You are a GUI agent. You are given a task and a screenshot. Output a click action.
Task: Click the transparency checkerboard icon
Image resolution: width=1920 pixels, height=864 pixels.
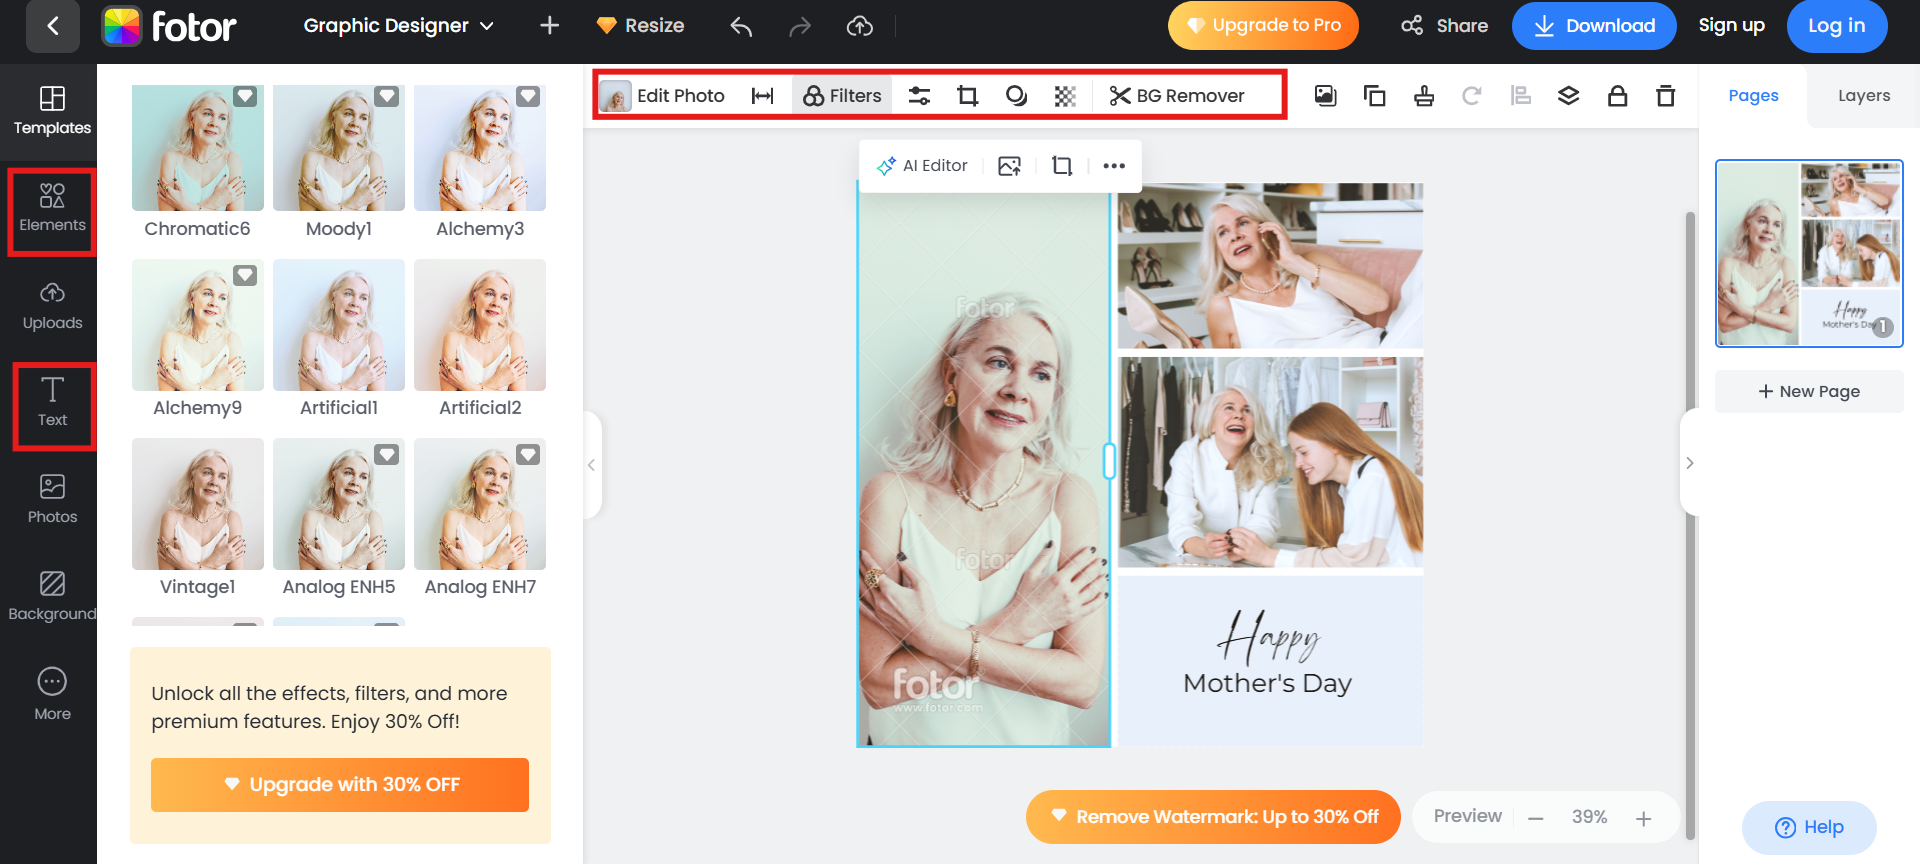pos(1065,96)
